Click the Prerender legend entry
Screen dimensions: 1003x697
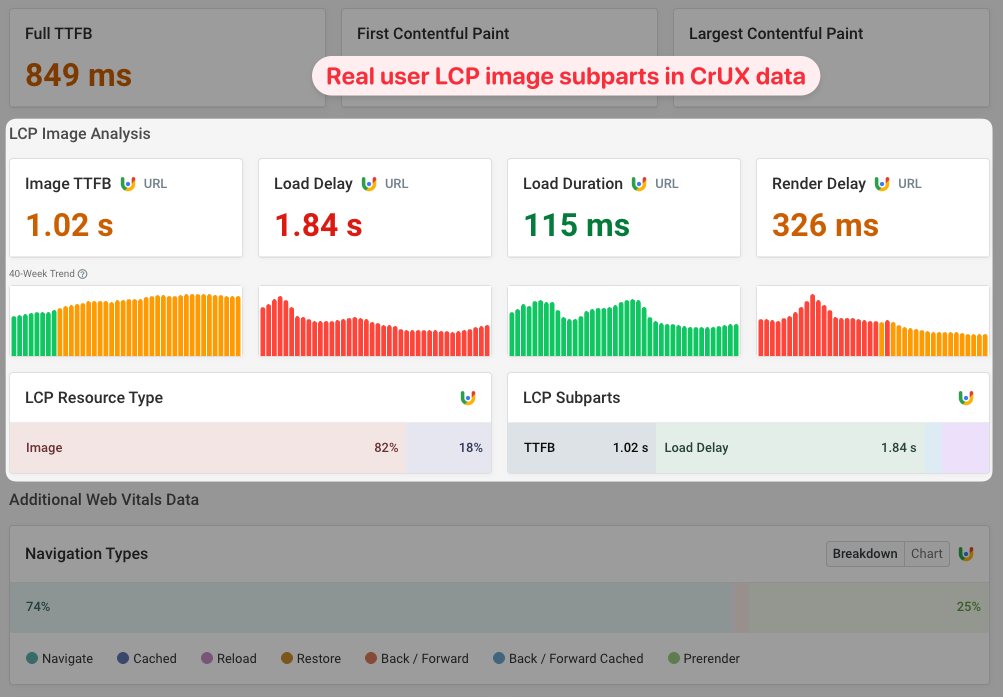(703, 658)
